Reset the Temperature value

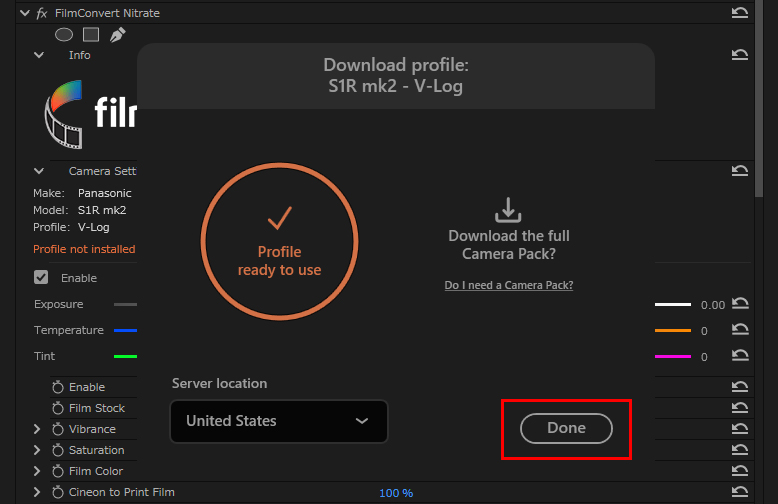(740, 329)
